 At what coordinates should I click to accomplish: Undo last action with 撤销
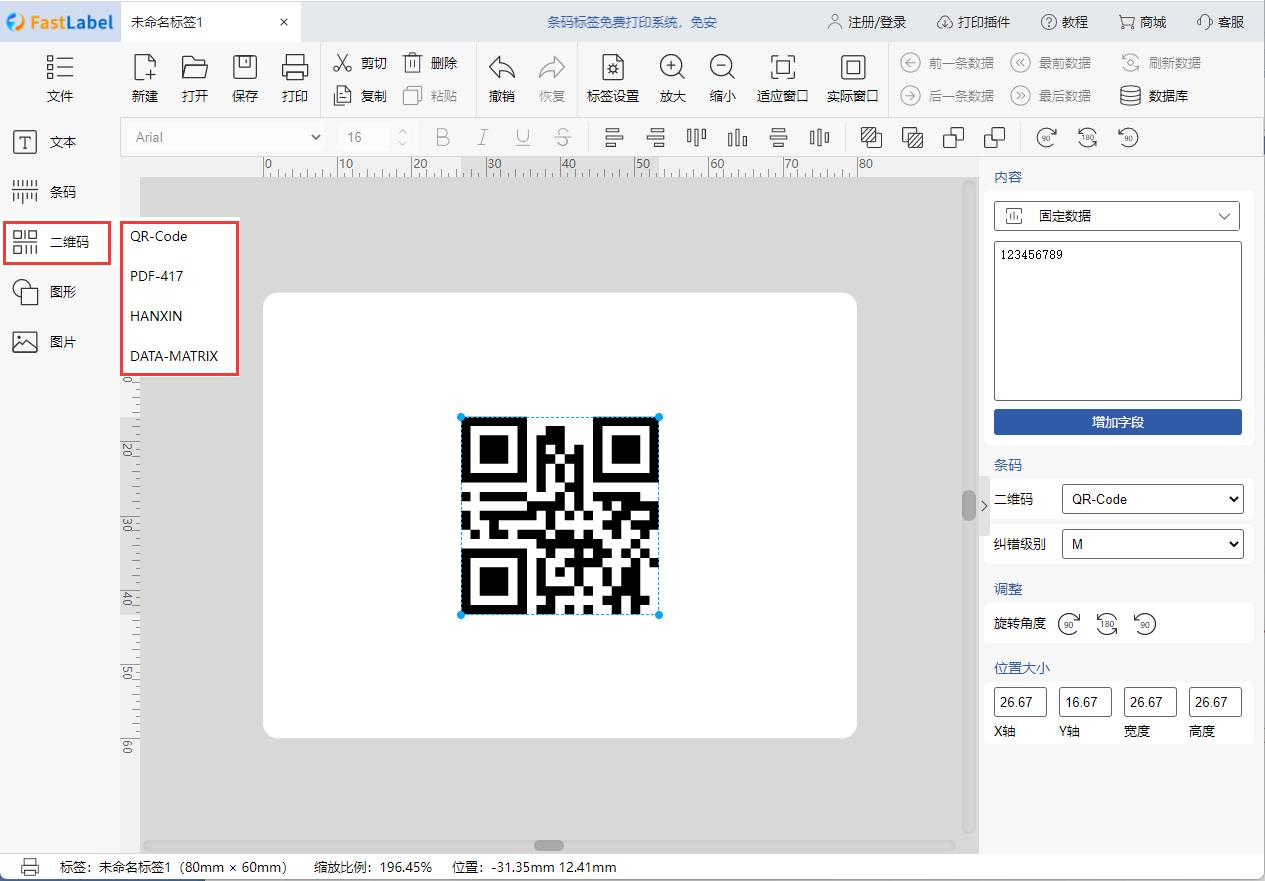click(x=502, y=79)
